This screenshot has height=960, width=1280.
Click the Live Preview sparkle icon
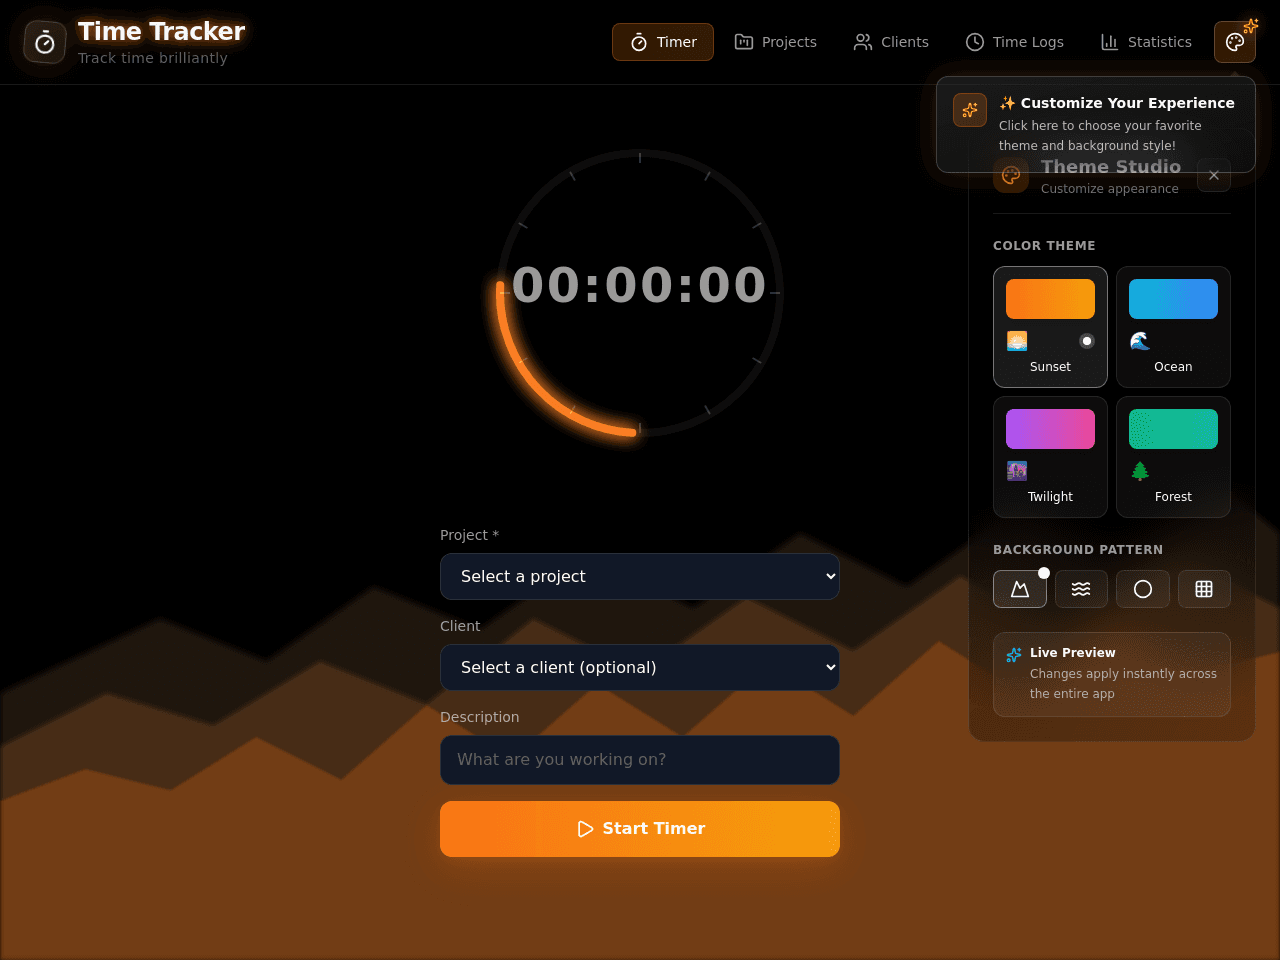[x=1014, y=655]
